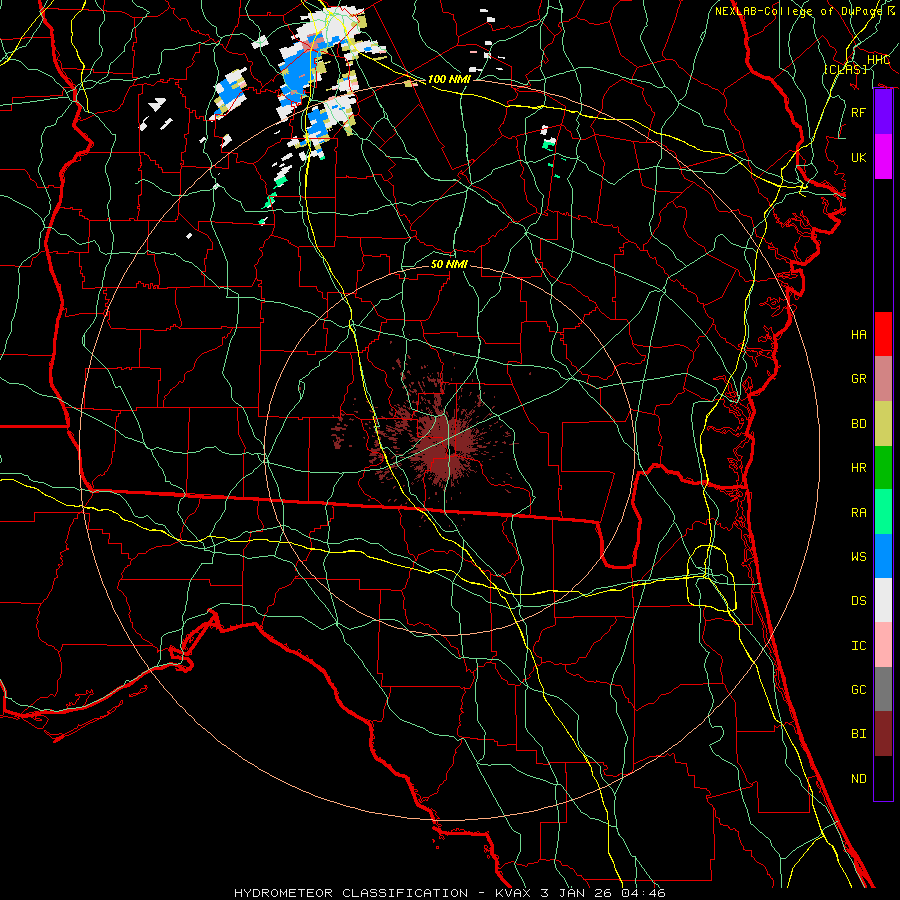This screenshot has height=900, width=900.
Task: Click the 'BI' legend label
Action: click(859, 734)
